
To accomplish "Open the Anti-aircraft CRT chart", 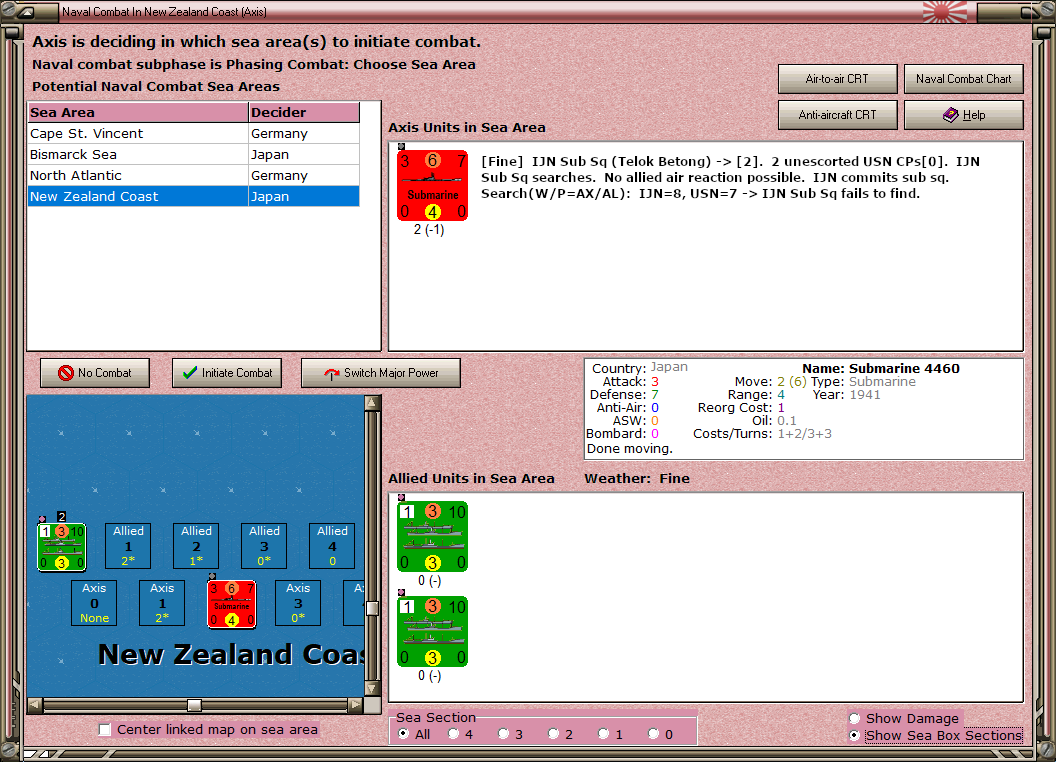I will [837, 115].
